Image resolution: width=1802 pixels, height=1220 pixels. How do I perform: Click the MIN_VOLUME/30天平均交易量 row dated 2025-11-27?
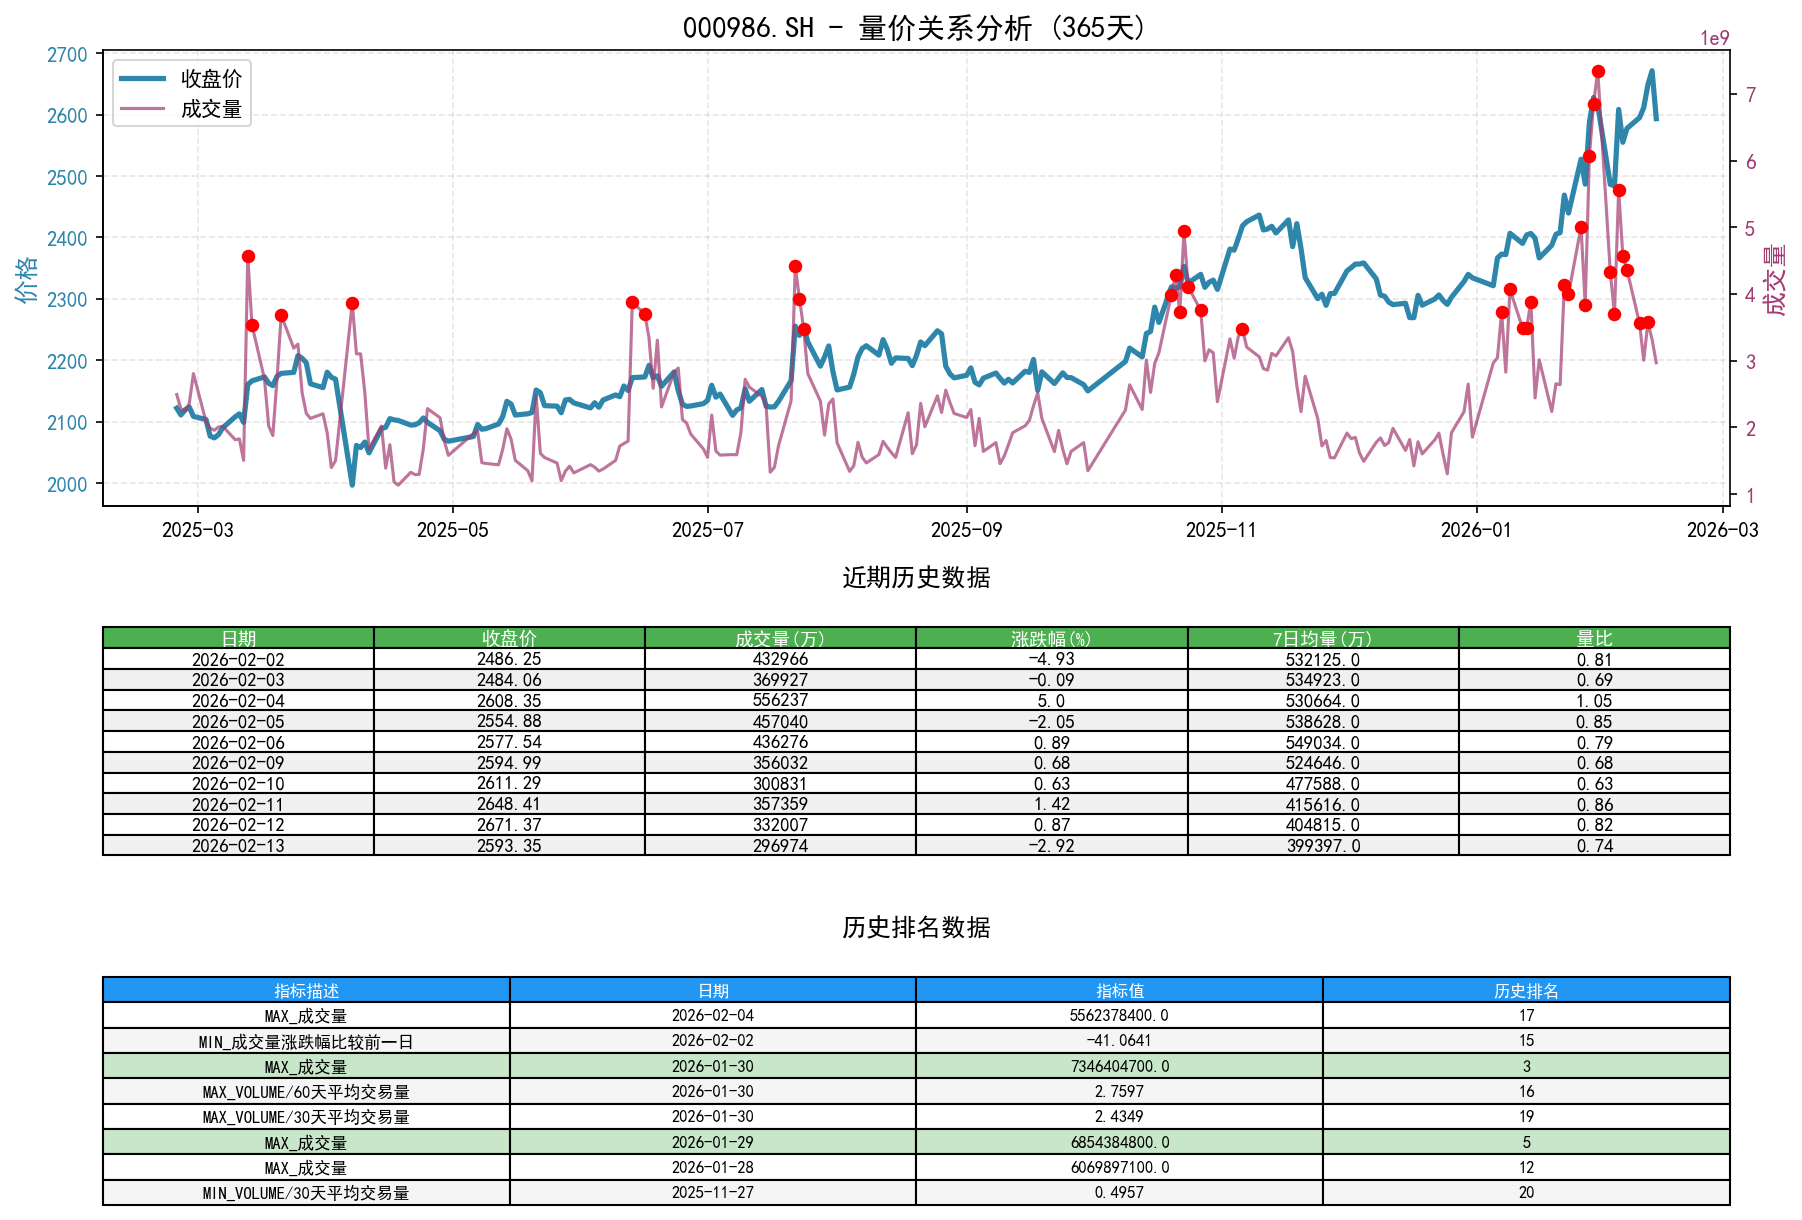click(x=900, y=1193)
